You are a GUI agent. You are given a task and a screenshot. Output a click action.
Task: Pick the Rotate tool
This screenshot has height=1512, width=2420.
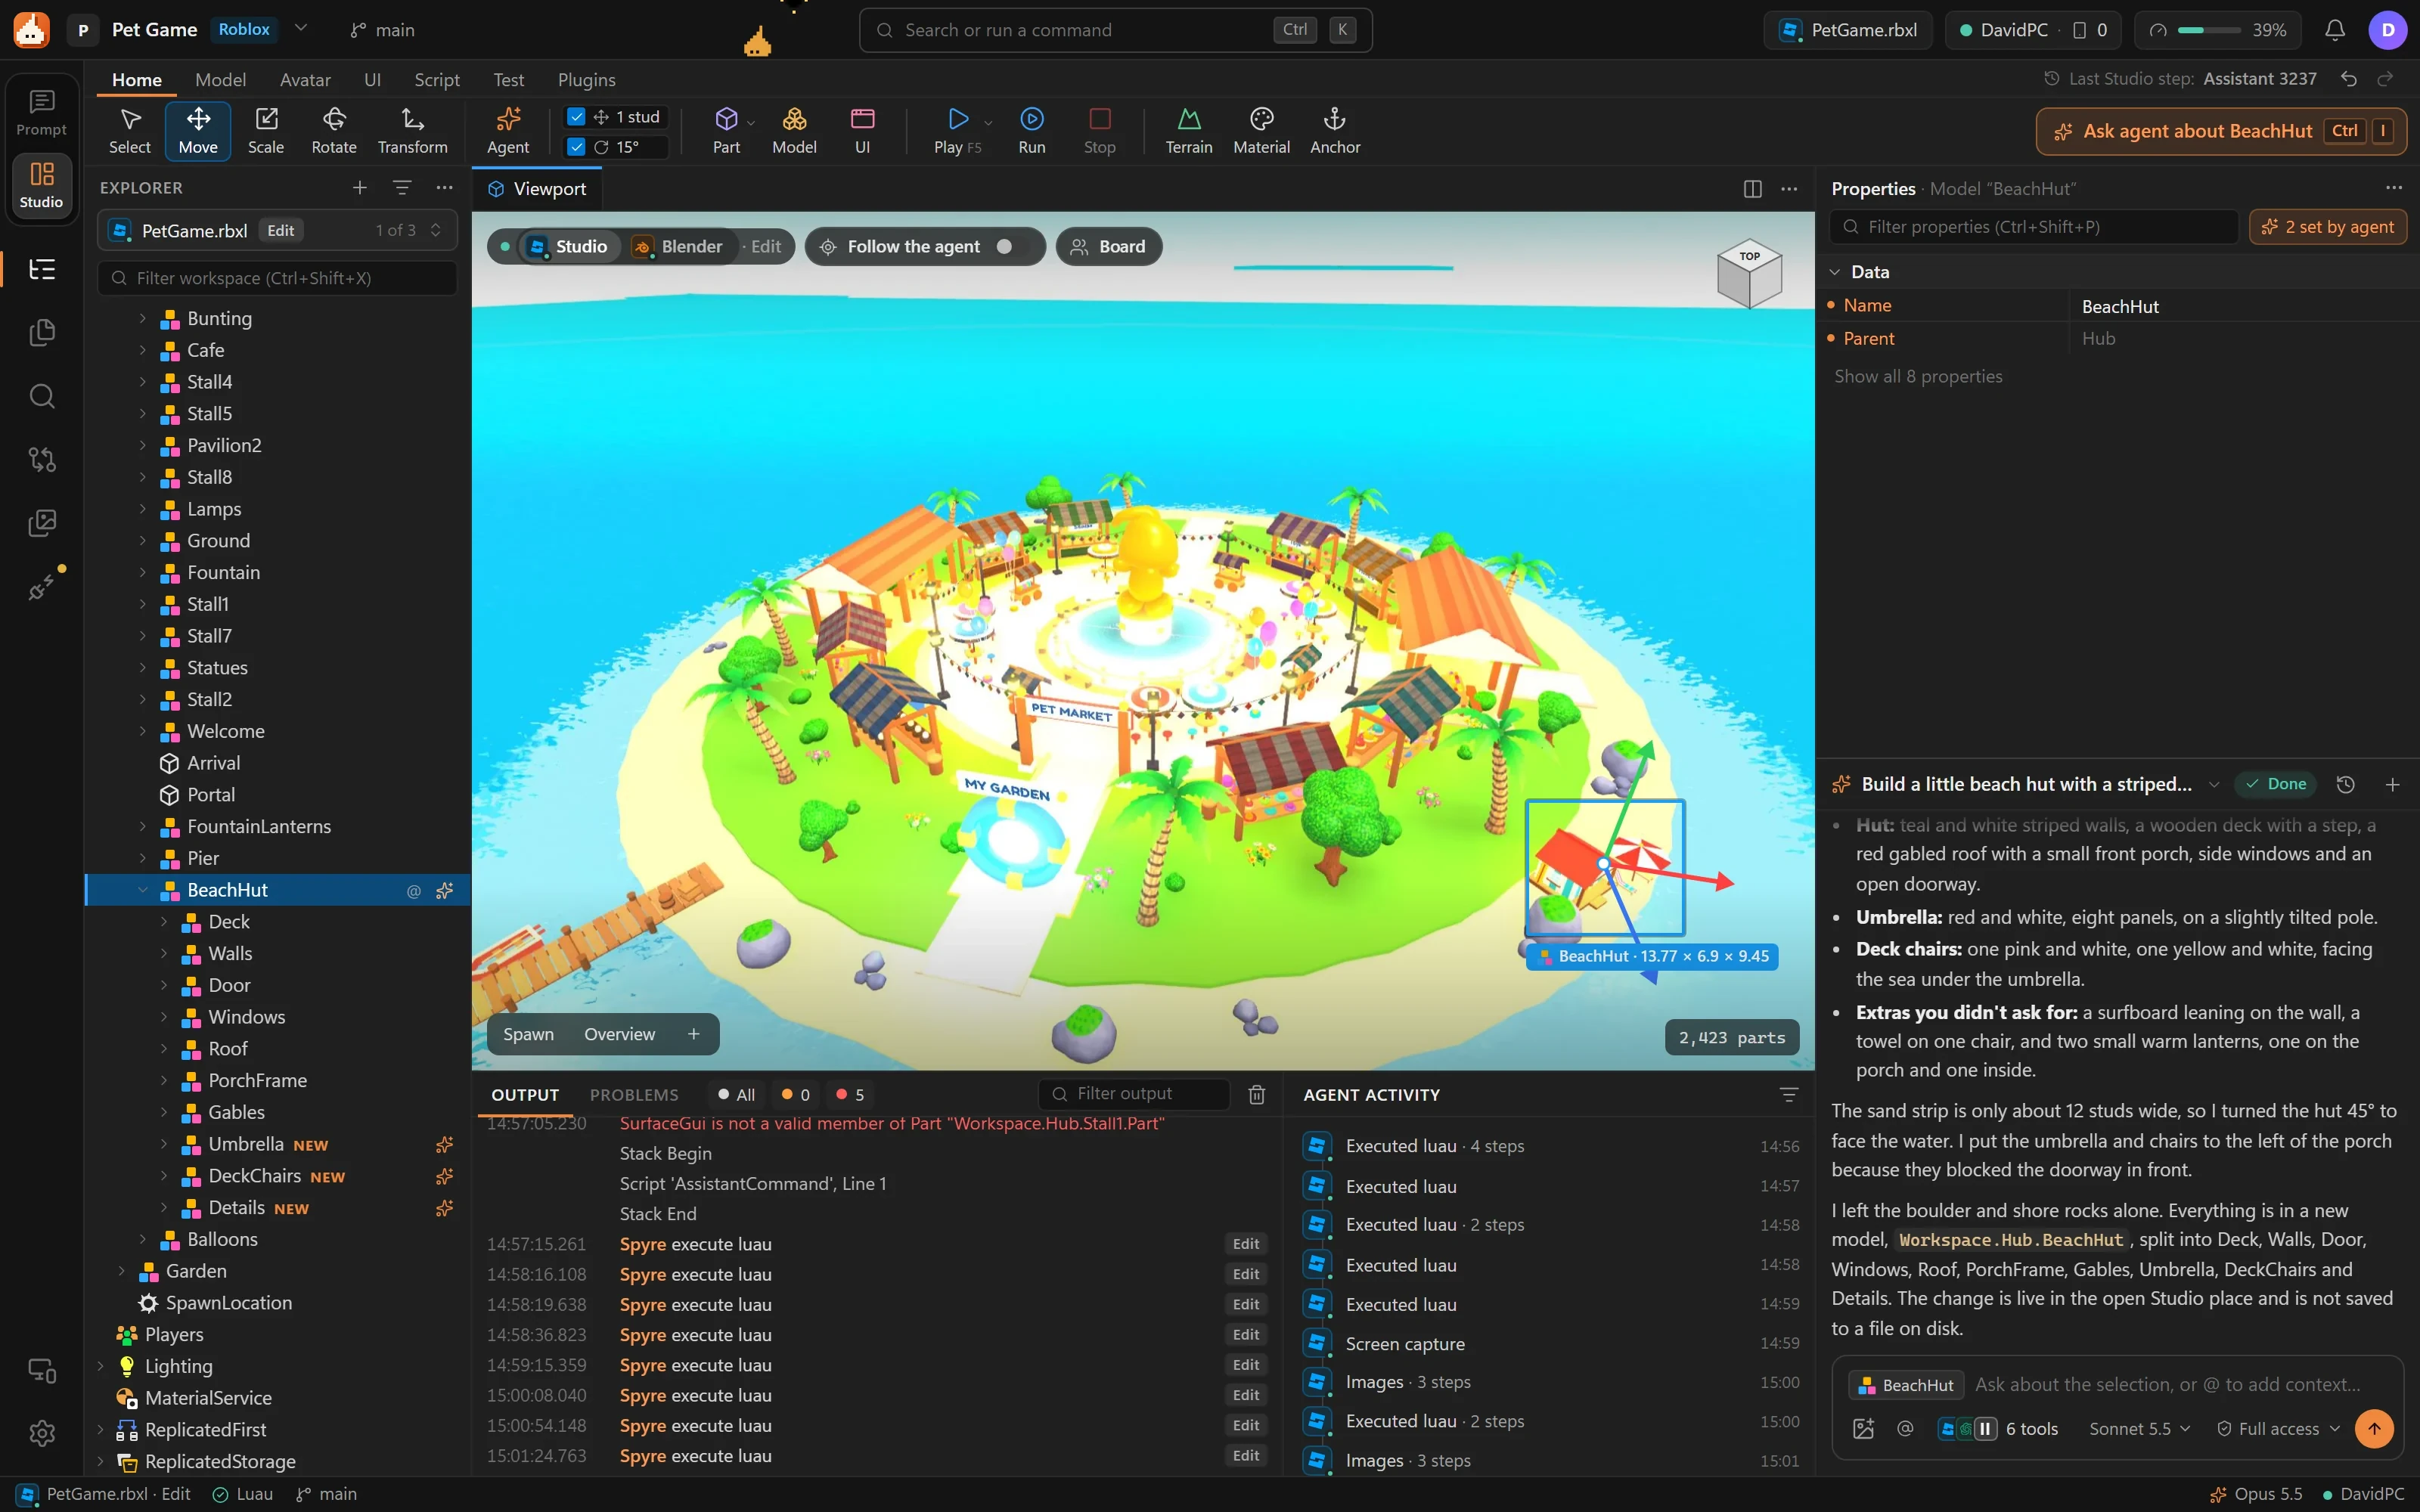334,131
